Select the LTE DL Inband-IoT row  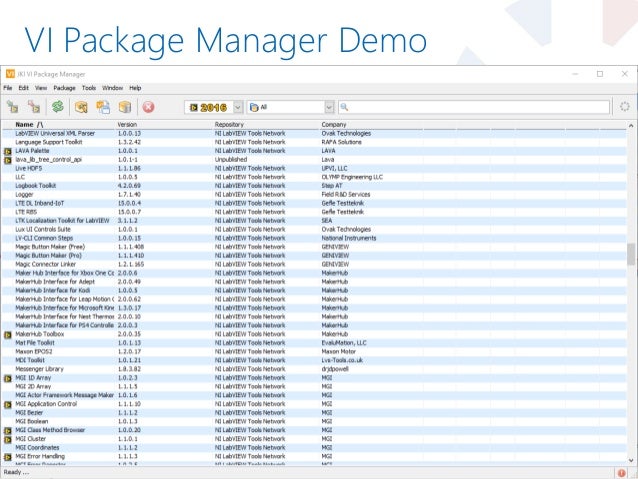point(314,203)
